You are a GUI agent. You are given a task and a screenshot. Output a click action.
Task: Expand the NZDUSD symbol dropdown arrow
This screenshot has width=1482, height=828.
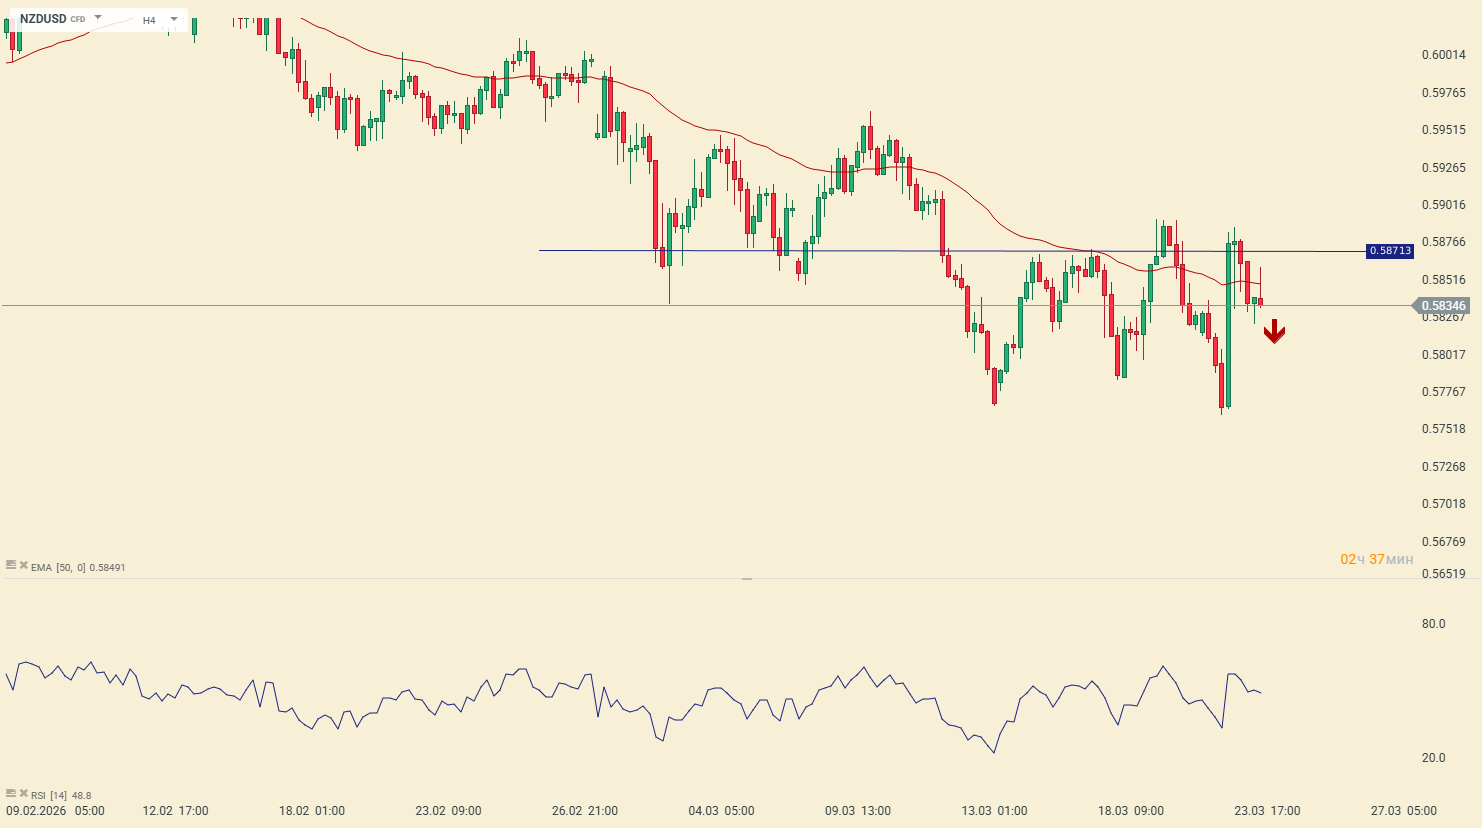(98, 18)
